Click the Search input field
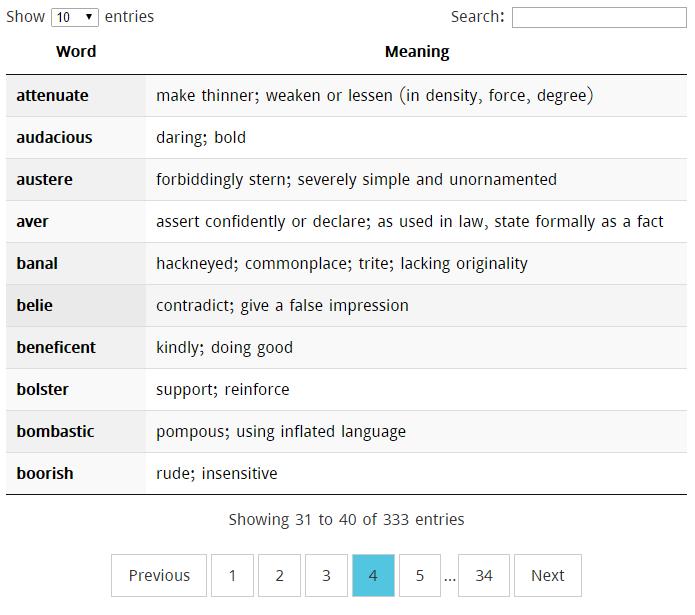The height and width of the screenshot is (615, 695). pyautogui.click(x=598, y=17)
